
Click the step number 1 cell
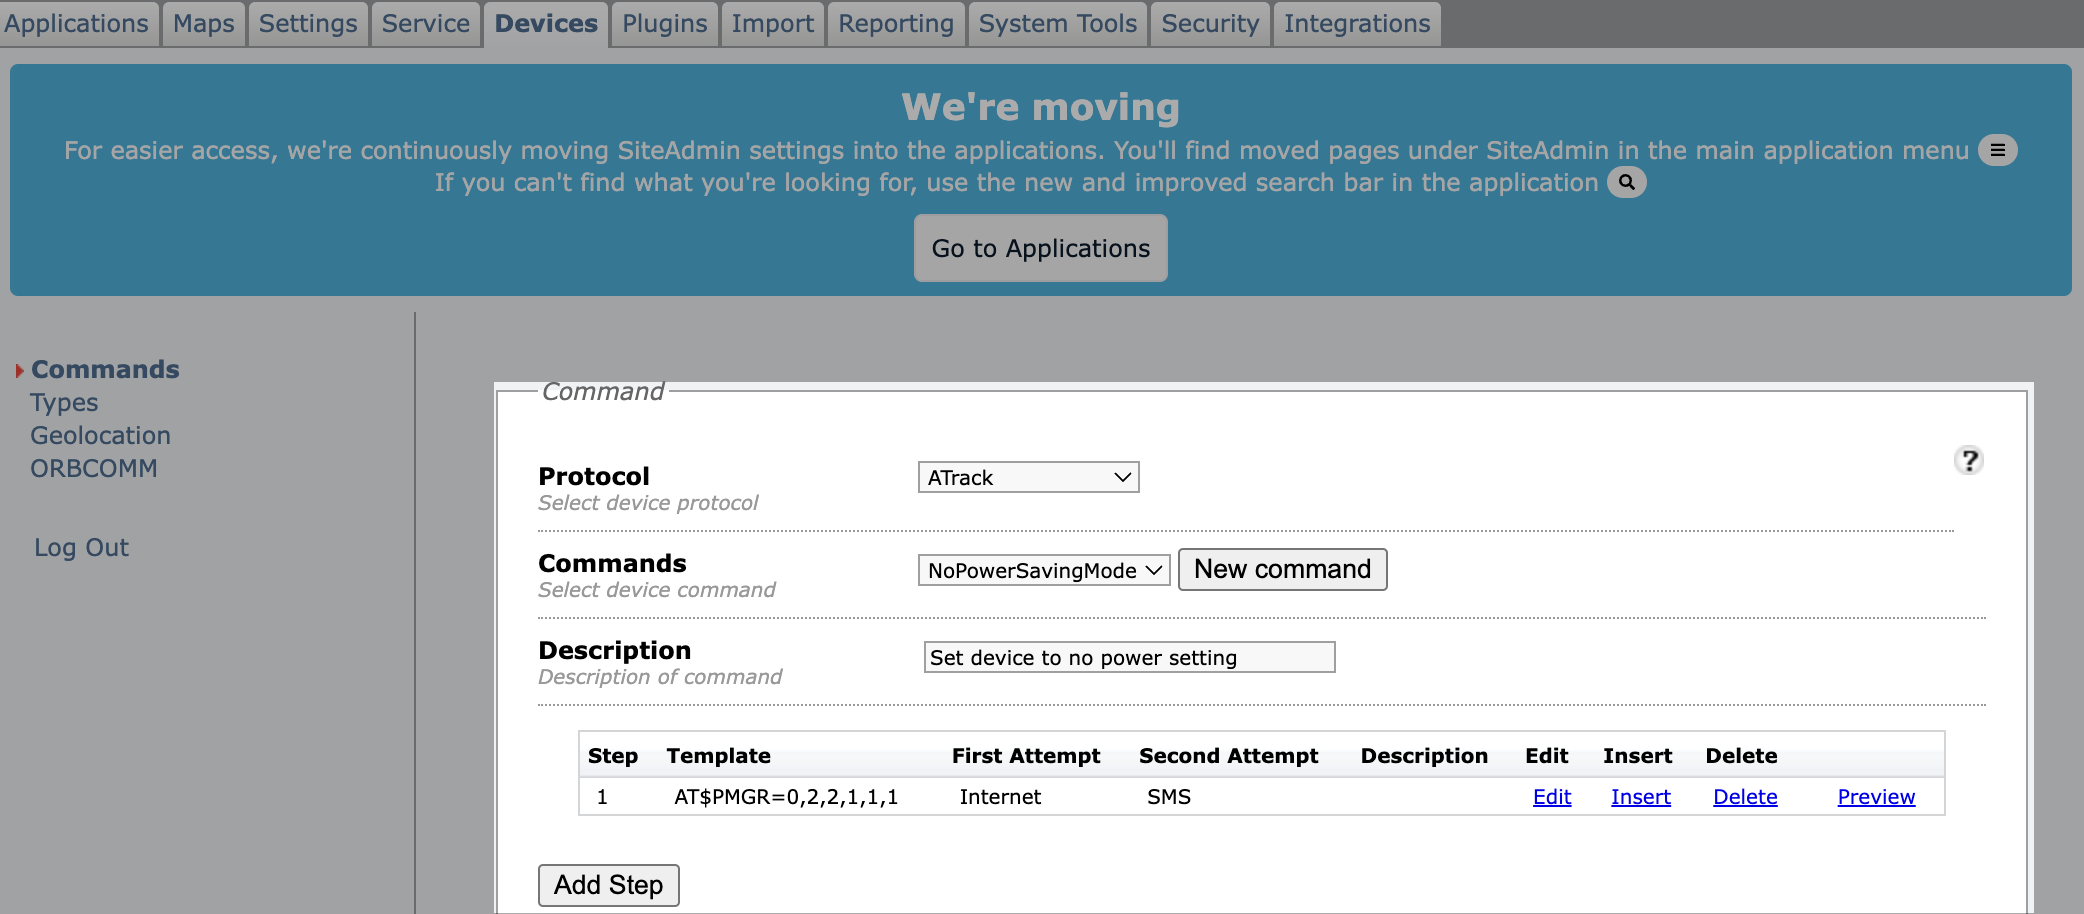(602, 797)
